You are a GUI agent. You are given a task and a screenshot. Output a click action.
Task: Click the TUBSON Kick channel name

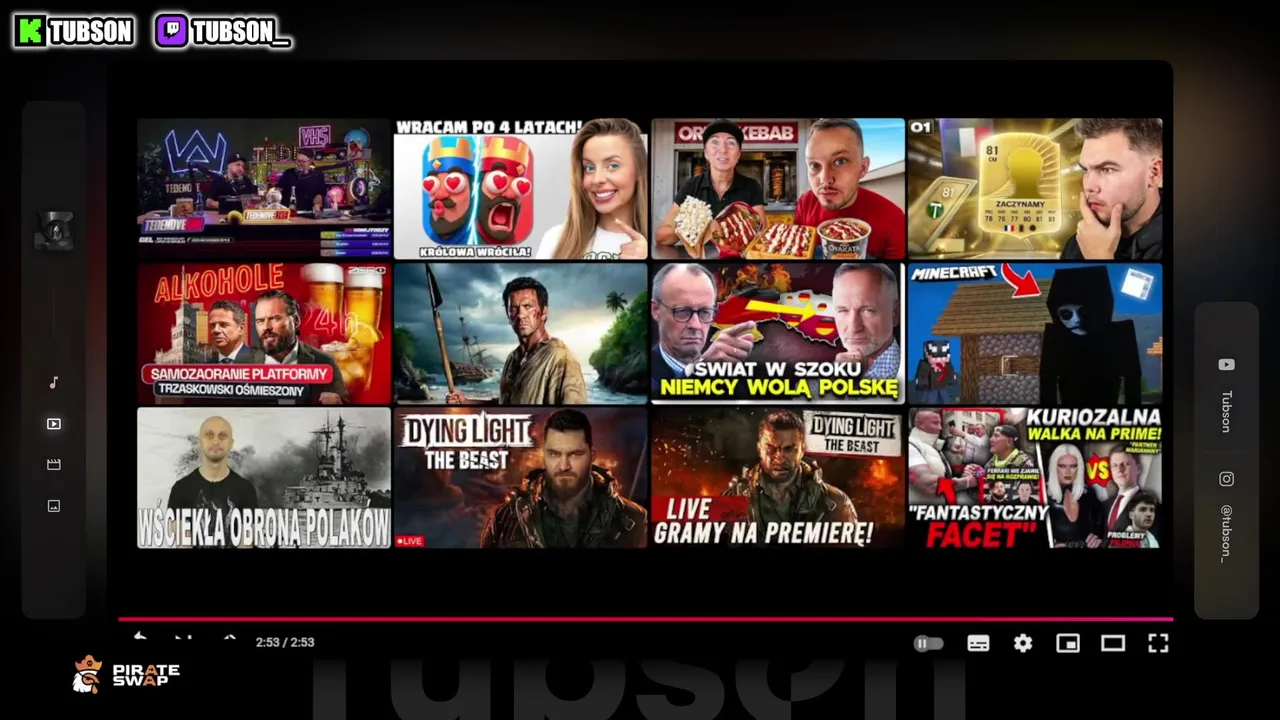91,32
